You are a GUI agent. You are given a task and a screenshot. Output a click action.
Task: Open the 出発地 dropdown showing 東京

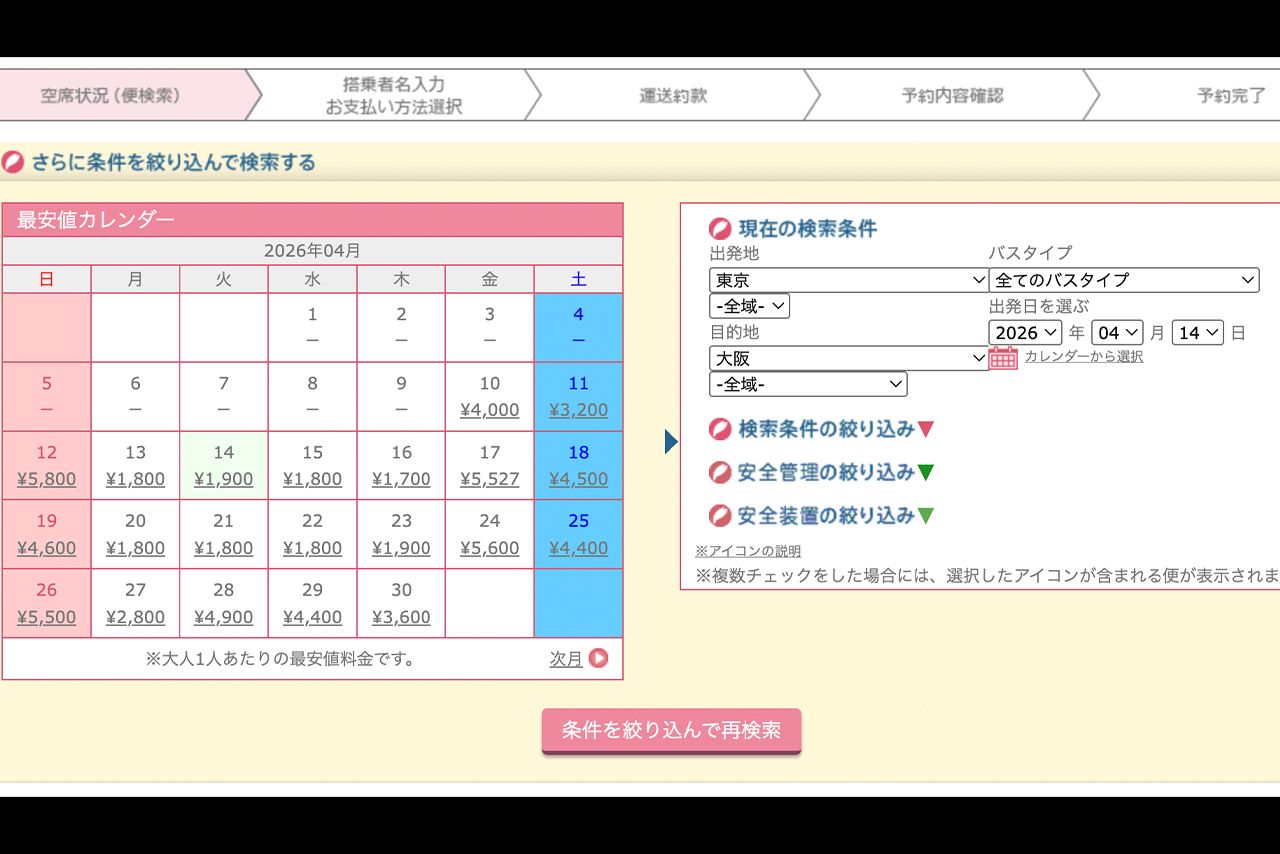[x=848, y=280]
